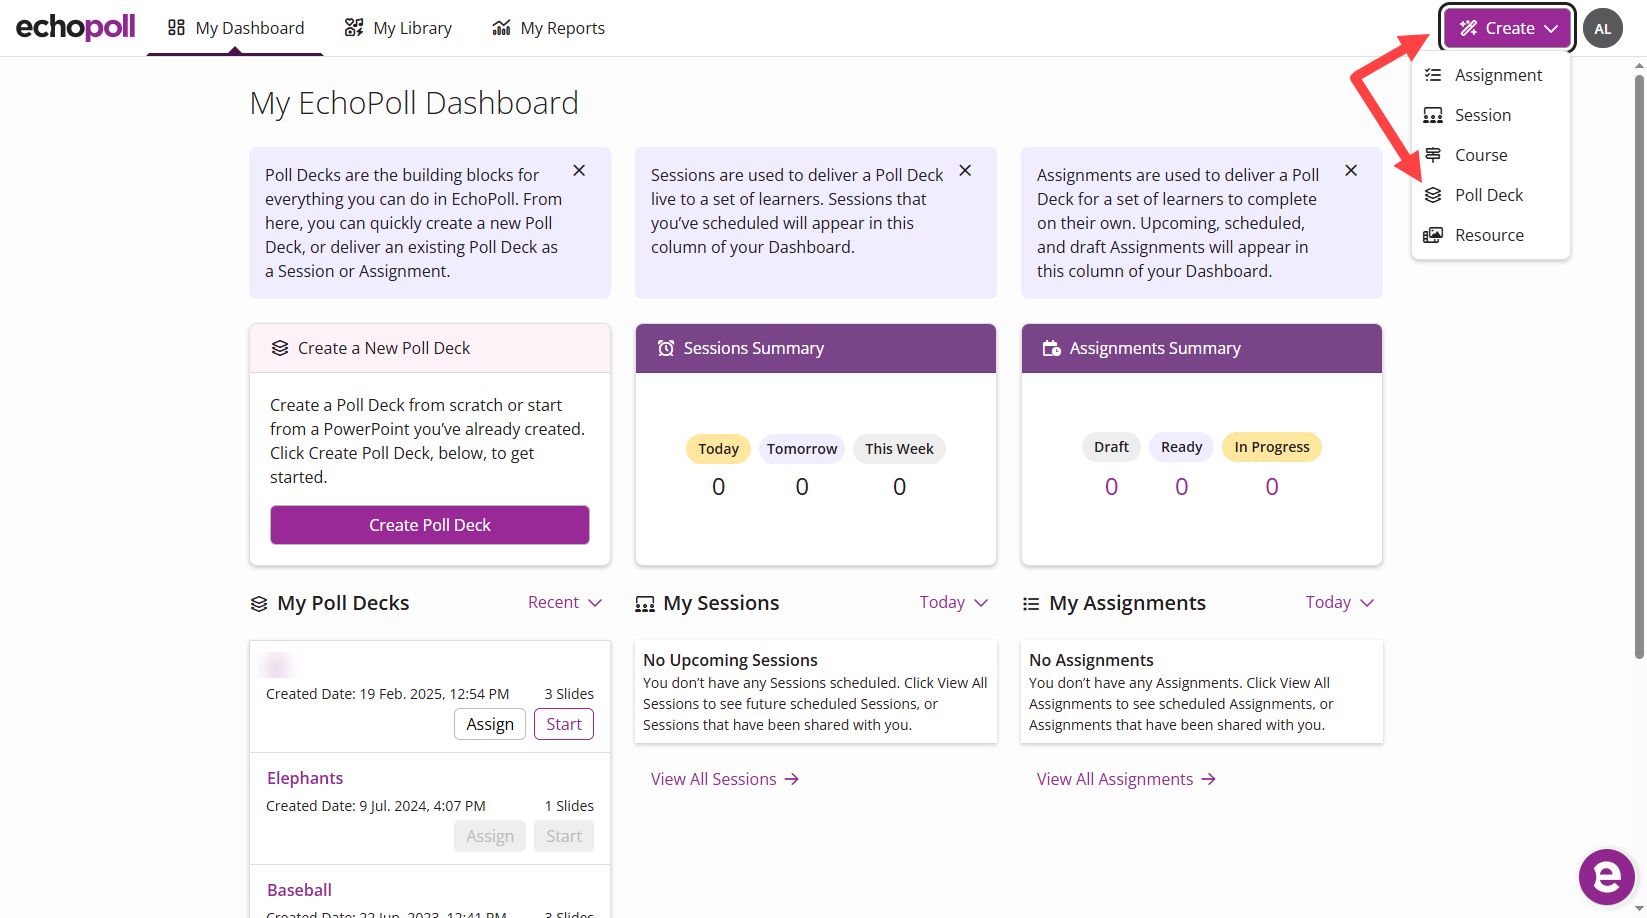This screenshot has height=918, width=1647.
Task: Click the echopoll logo
Action: point(76,27)
